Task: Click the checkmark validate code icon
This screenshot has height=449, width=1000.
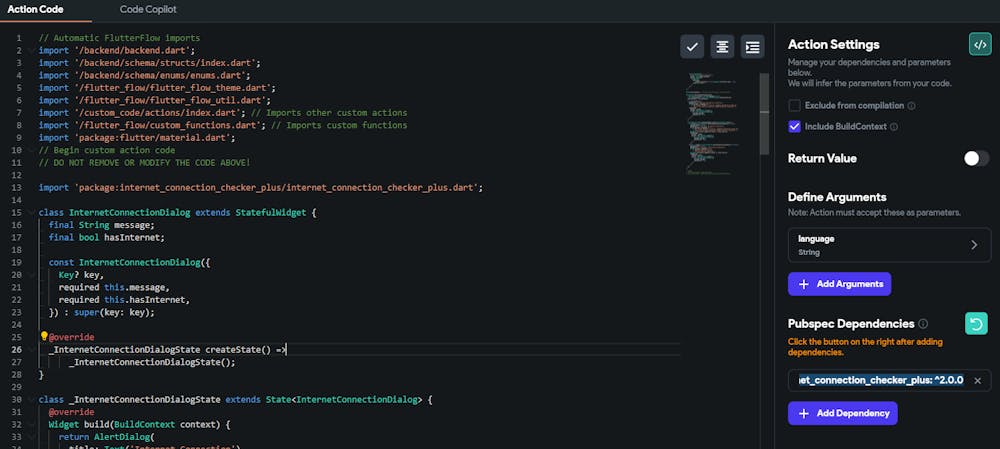Action: 692,47
